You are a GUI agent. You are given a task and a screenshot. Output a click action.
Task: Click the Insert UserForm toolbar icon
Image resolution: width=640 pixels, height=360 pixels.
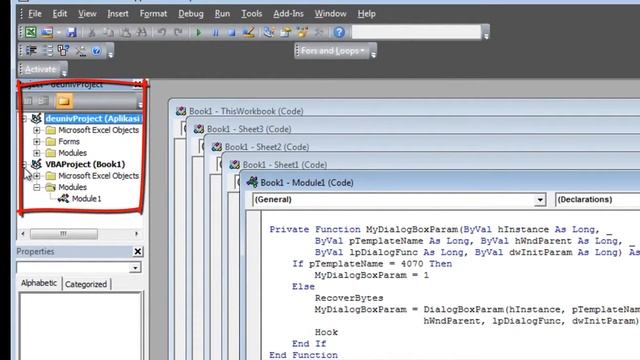point(47,32)
